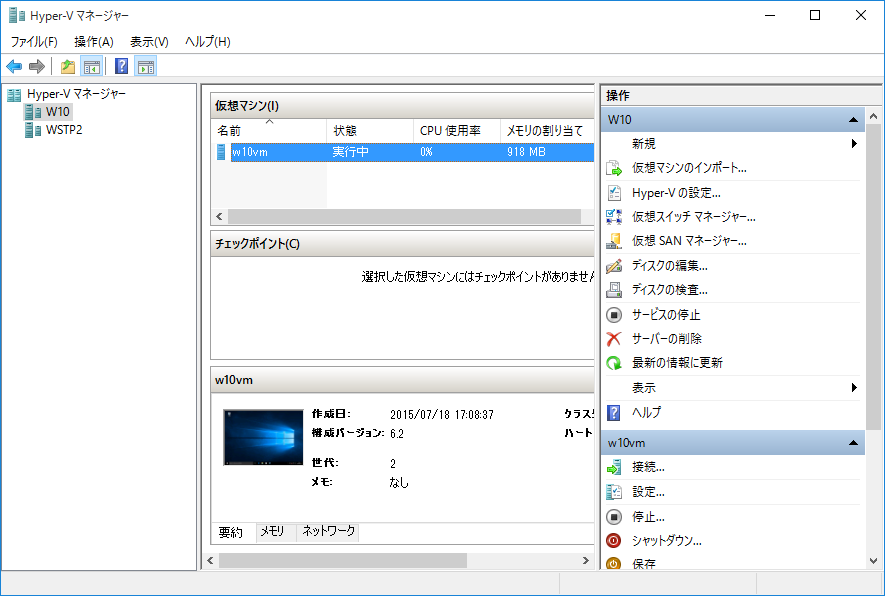Click 接続... action for w10vm
This screenshot has width=885, height=596.
pyautogui.click(x=649, y=467)
